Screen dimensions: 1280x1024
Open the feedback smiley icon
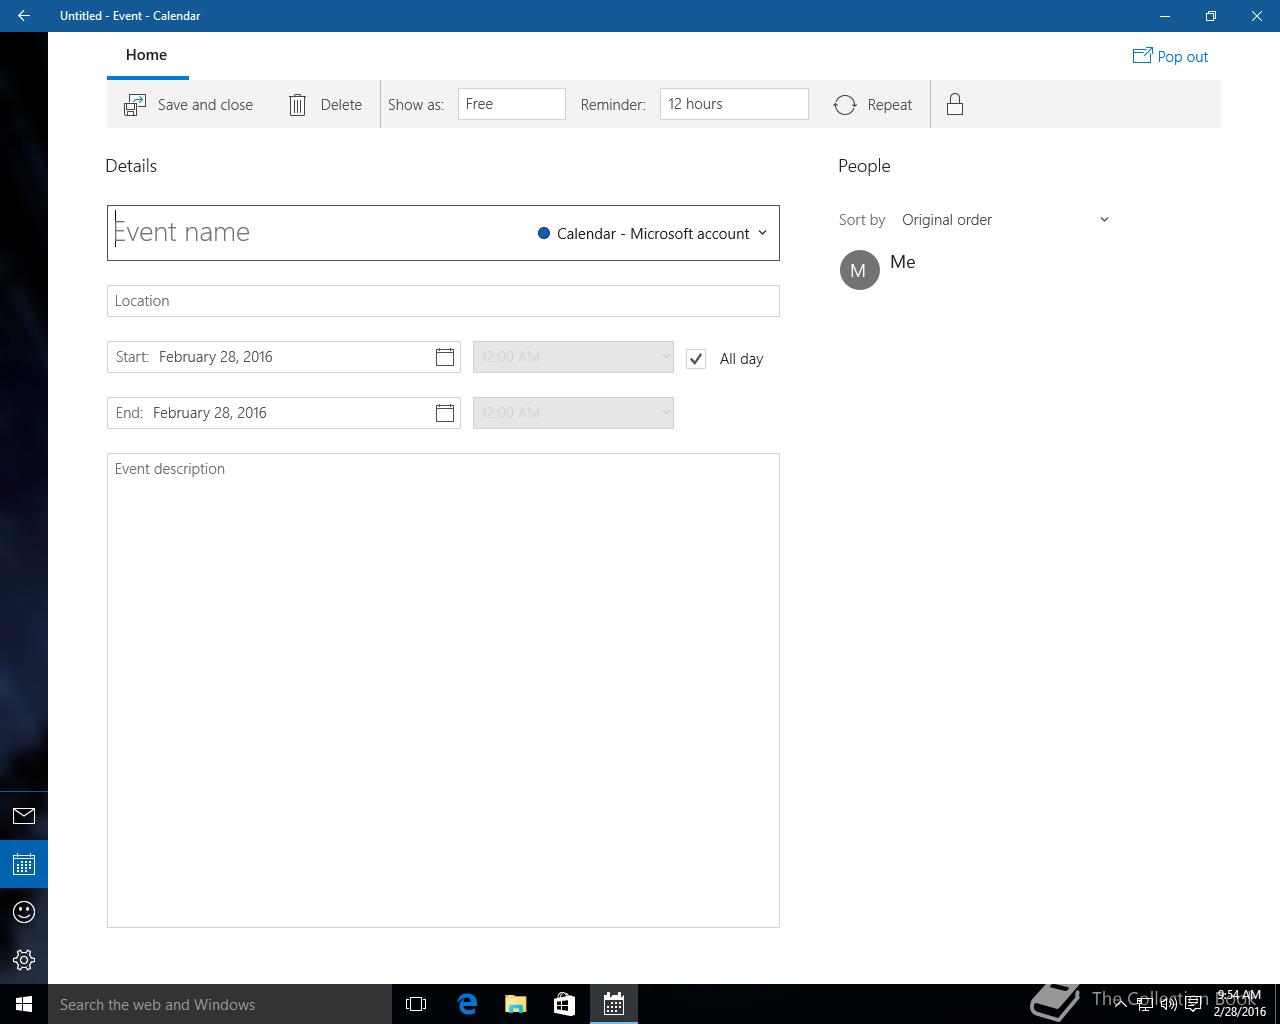(24, 912)
